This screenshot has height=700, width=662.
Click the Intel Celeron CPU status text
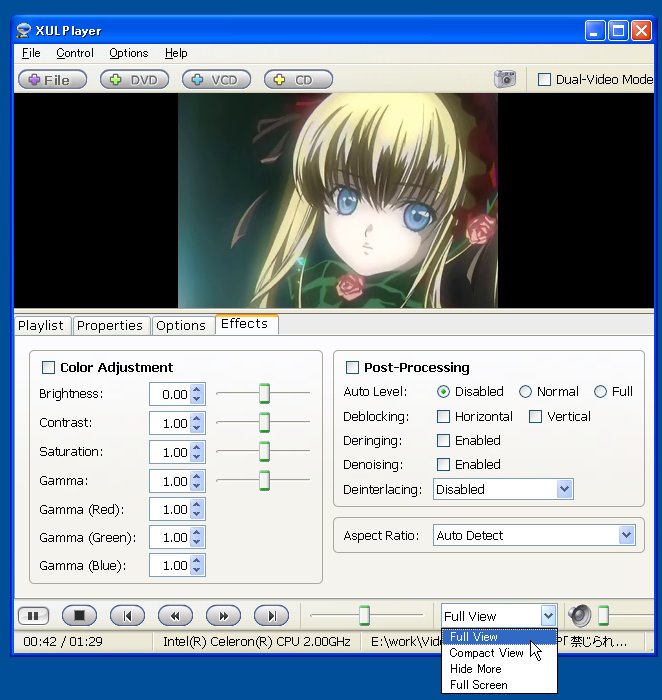257,642
